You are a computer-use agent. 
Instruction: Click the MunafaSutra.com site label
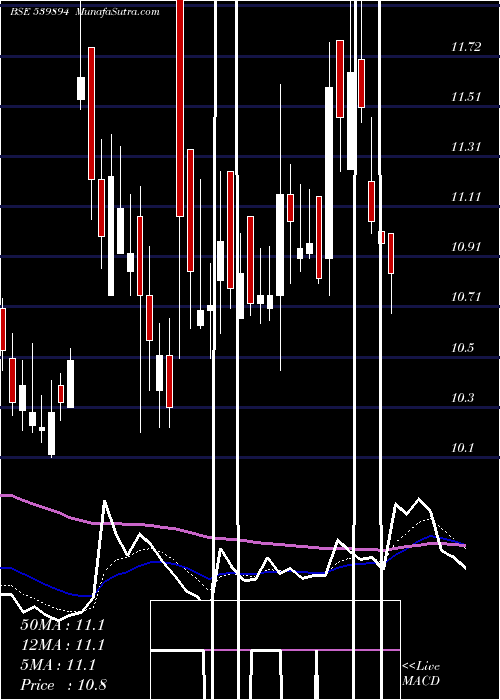117,12
